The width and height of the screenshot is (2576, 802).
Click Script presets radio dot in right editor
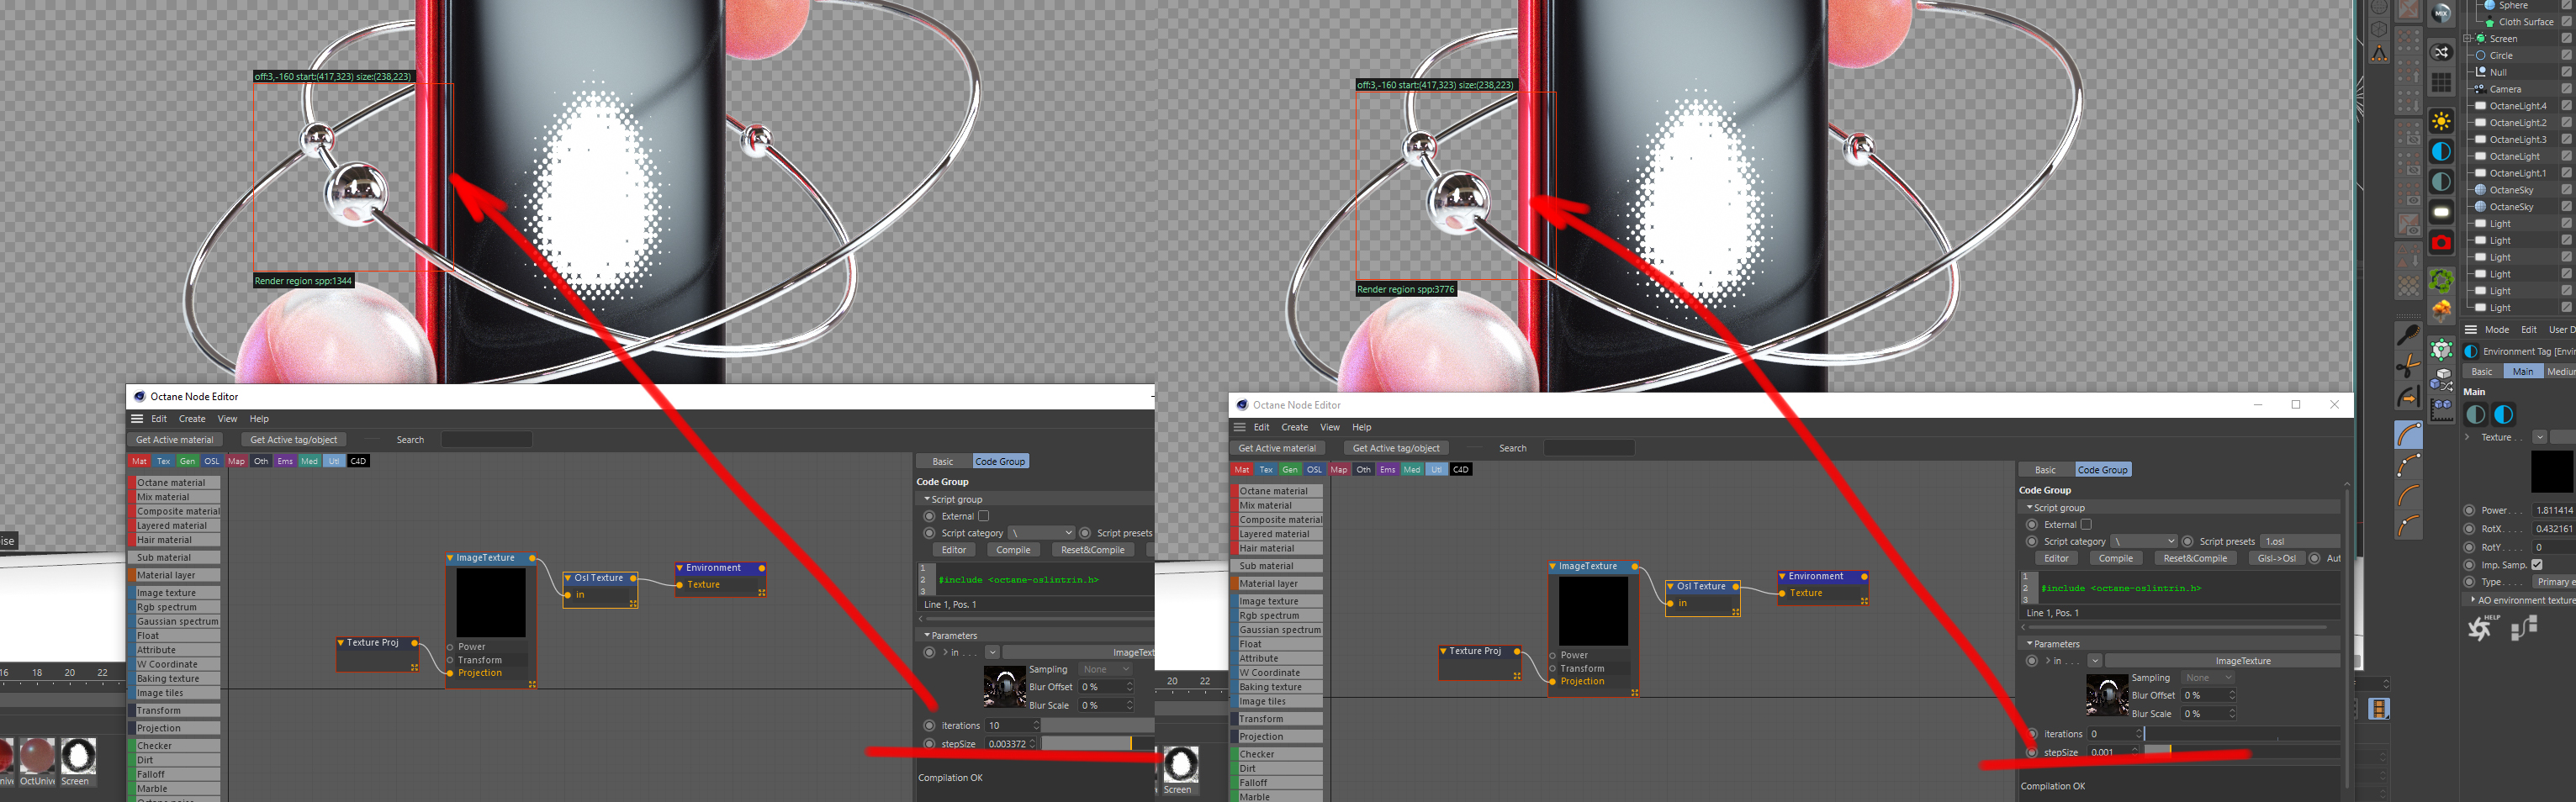2187,542
